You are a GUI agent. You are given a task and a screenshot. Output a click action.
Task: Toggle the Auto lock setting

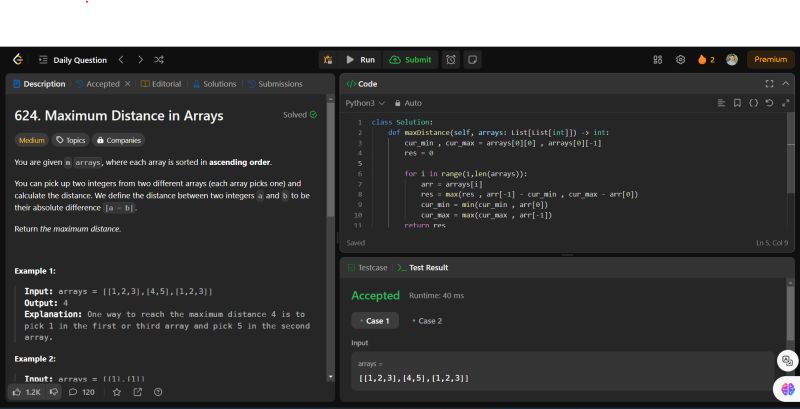(408, 103)
